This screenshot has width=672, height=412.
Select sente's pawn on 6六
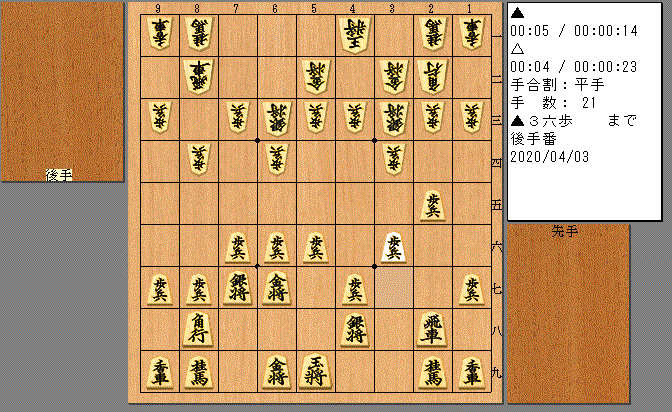277,247
